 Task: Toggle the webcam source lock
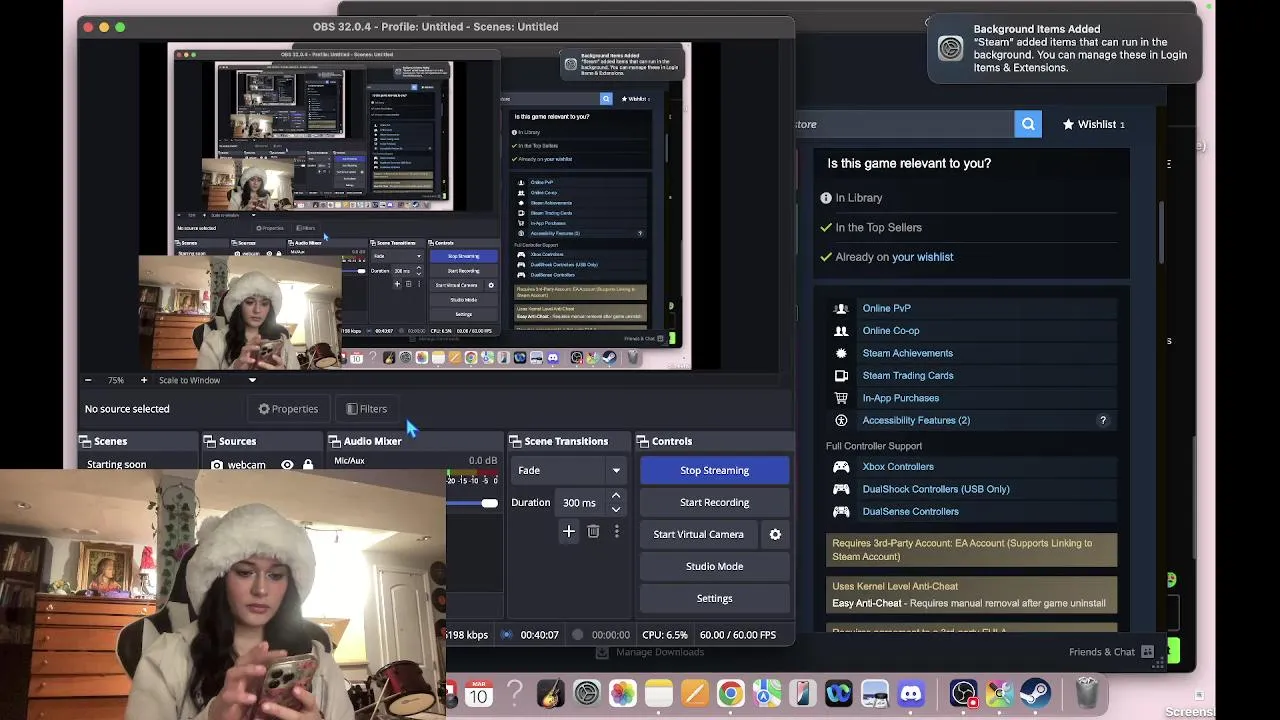click(x=308, y=465)
